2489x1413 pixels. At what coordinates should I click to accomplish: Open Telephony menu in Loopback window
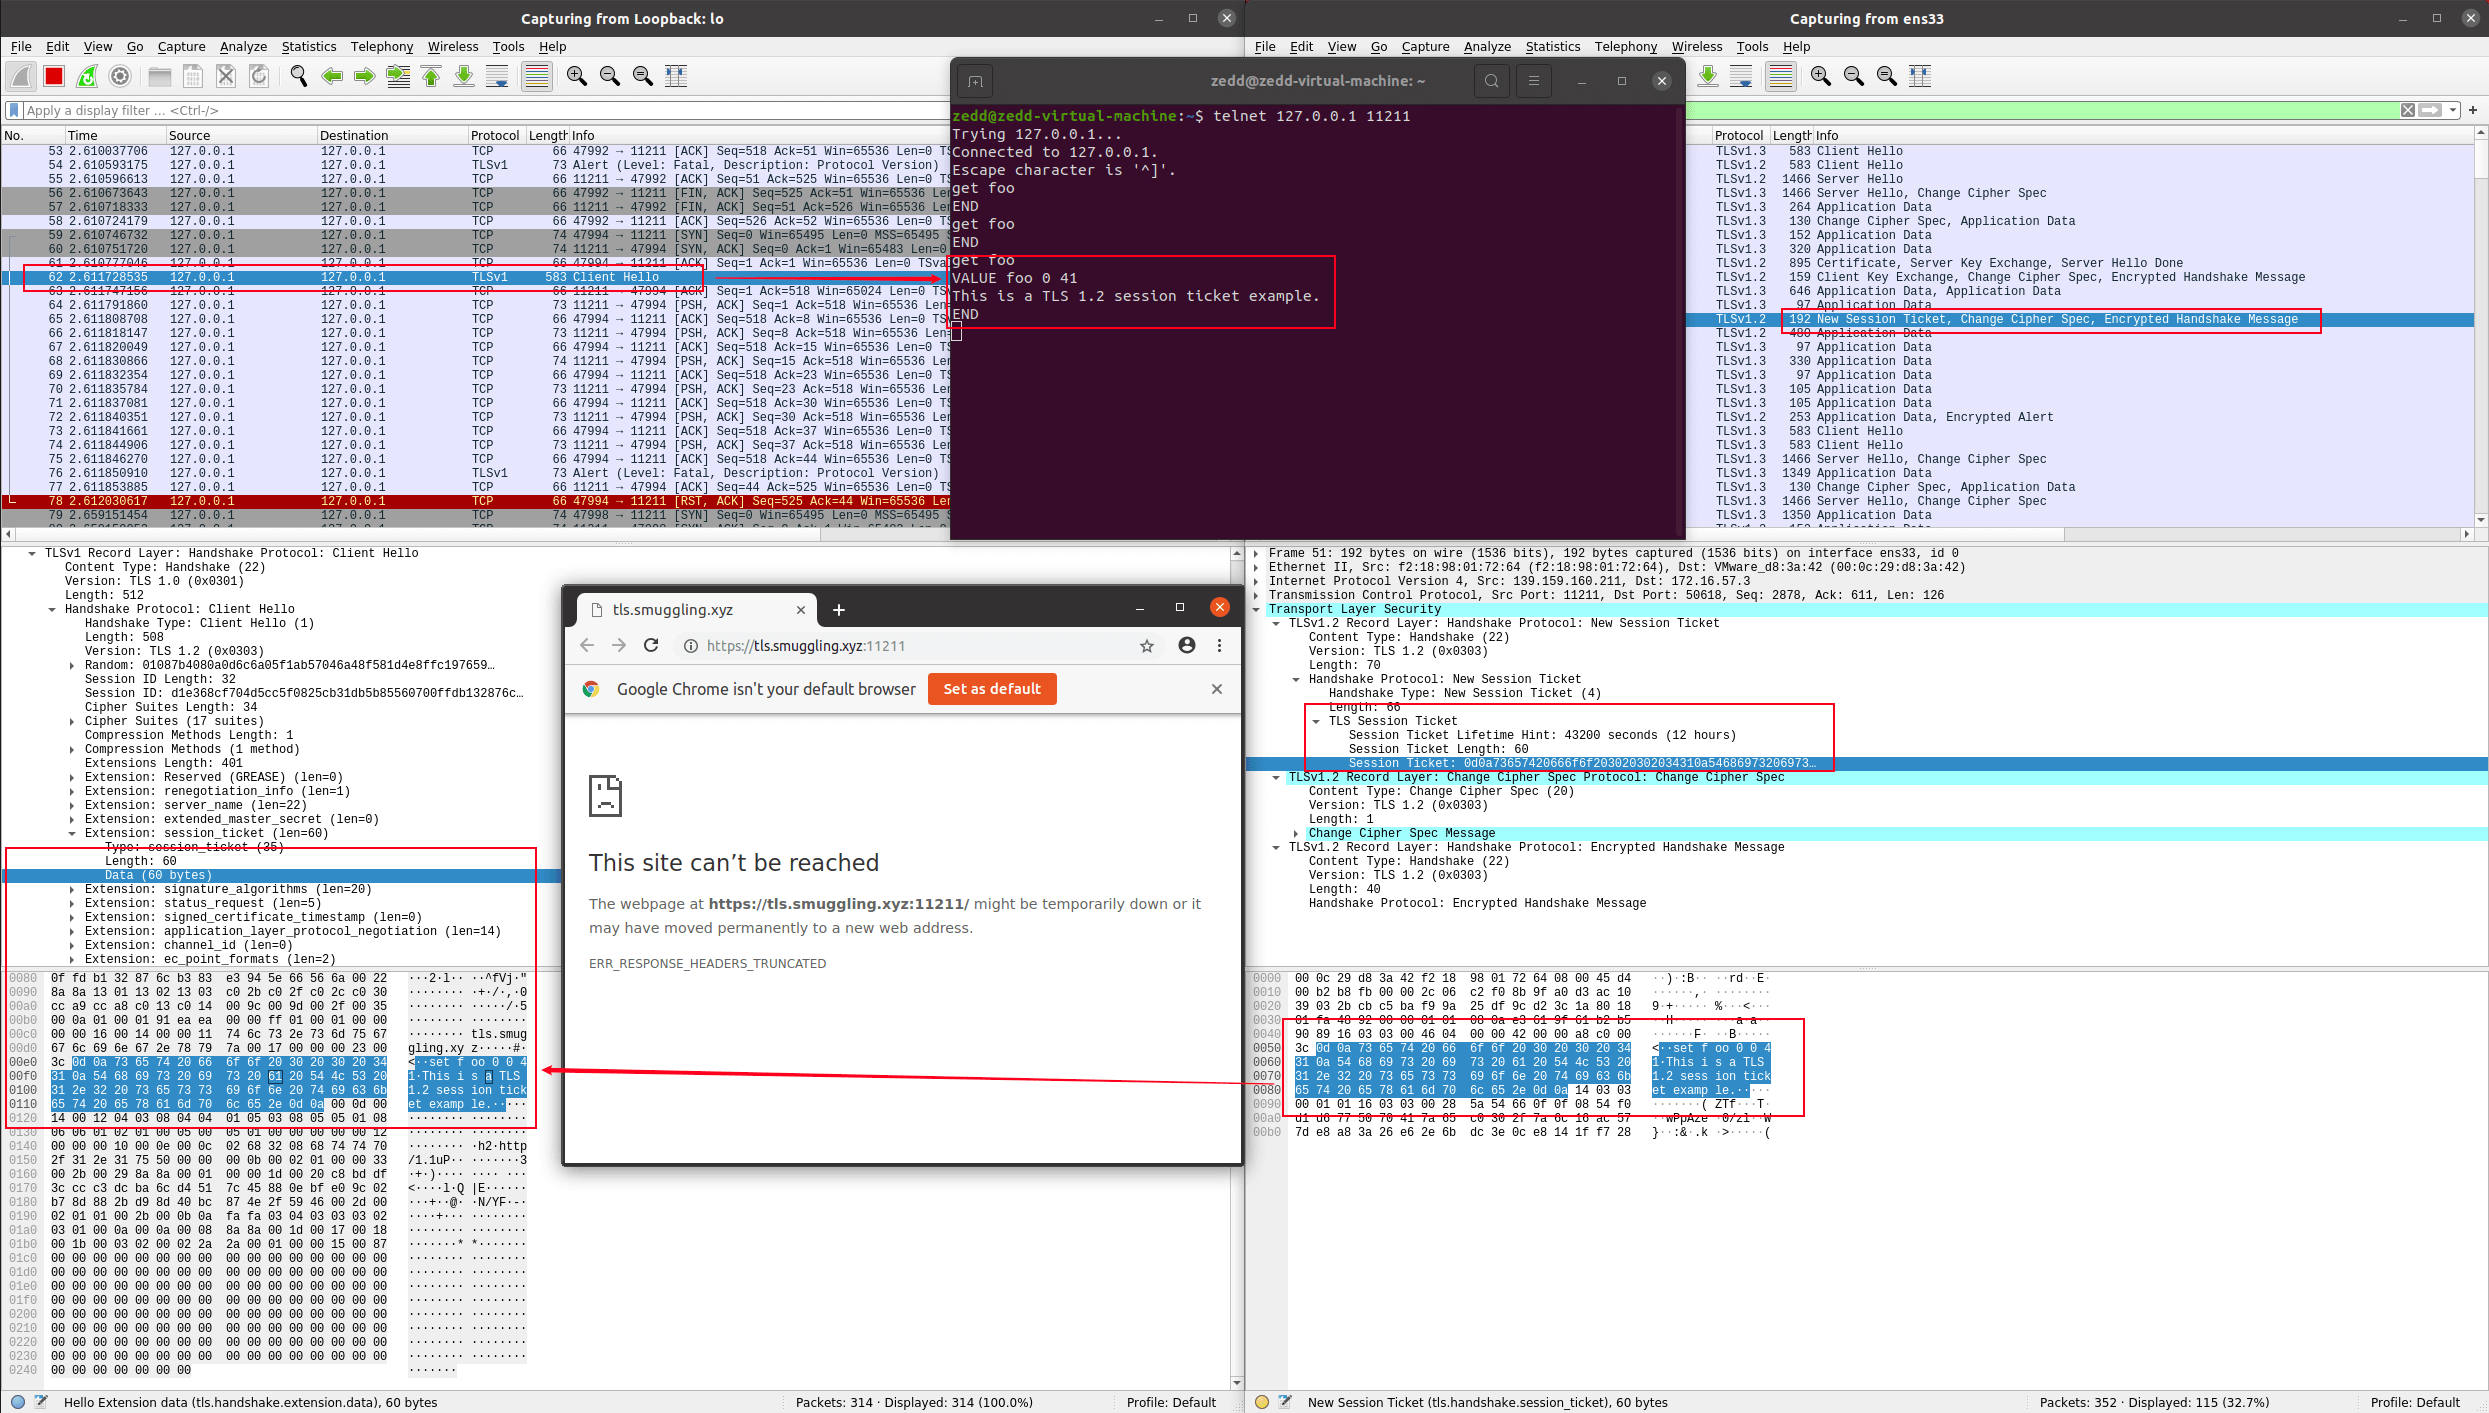tap(382, 46)
